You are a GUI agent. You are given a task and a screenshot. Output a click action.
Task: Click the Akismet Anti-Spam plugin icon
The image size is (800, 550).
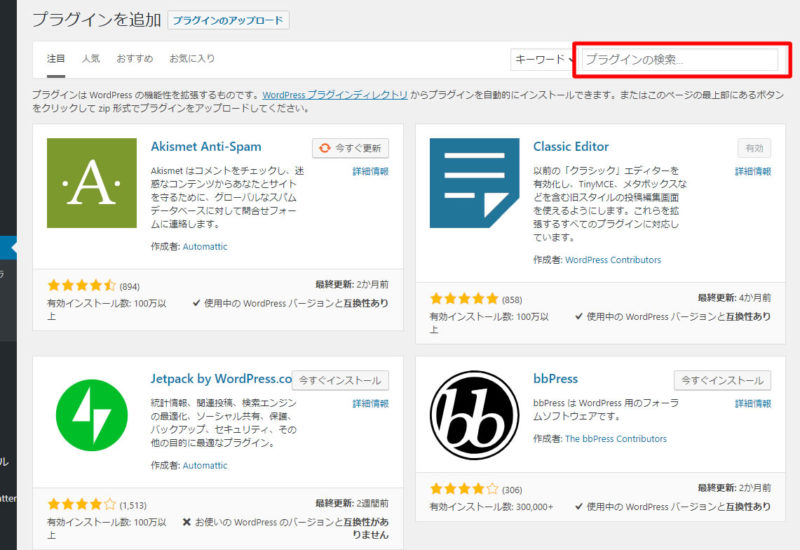coord(92,183)
